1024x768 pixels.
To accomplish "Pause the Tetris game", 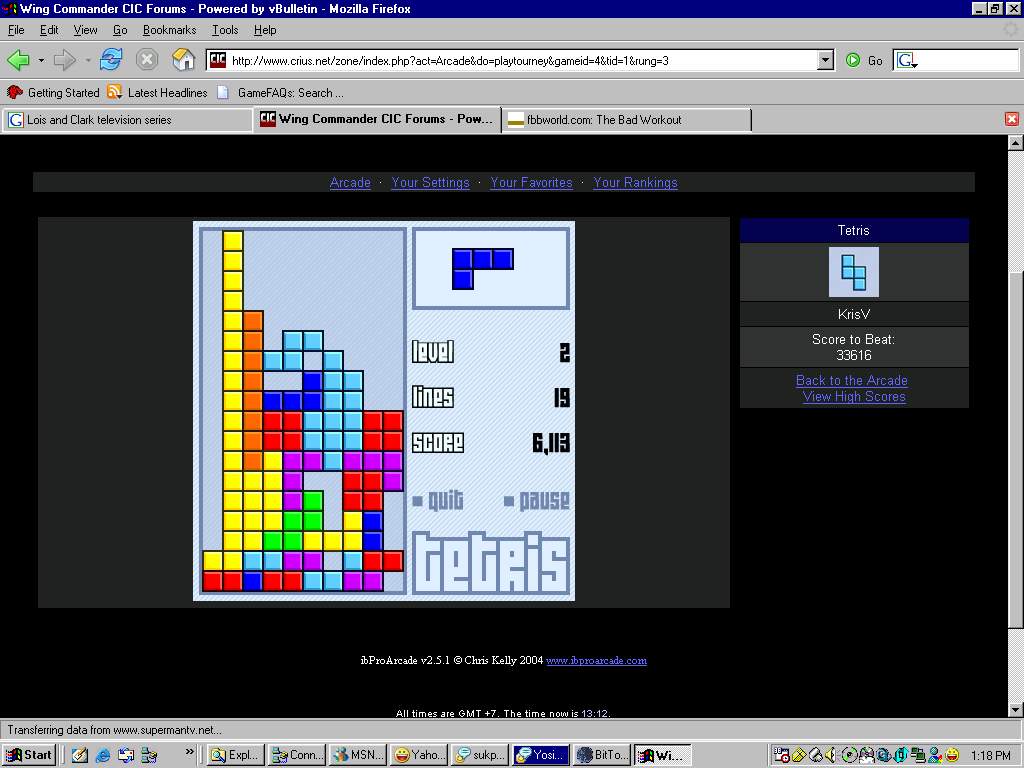I will tap(537, 501).
